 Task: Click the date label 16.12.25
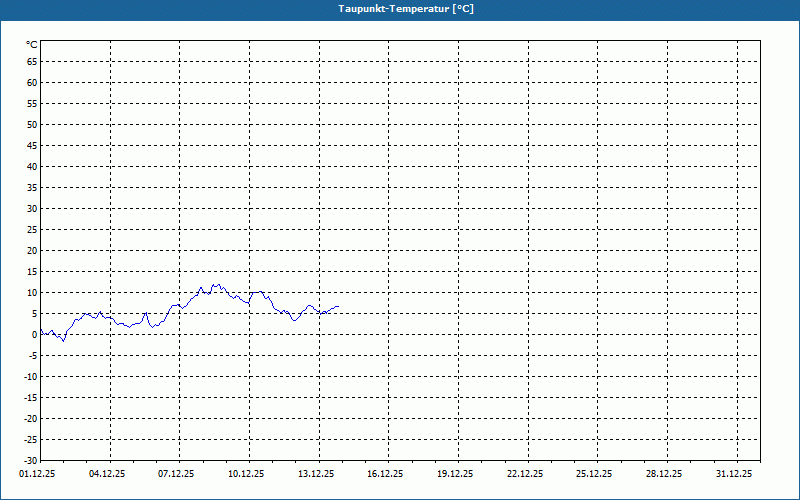point(385,474)
